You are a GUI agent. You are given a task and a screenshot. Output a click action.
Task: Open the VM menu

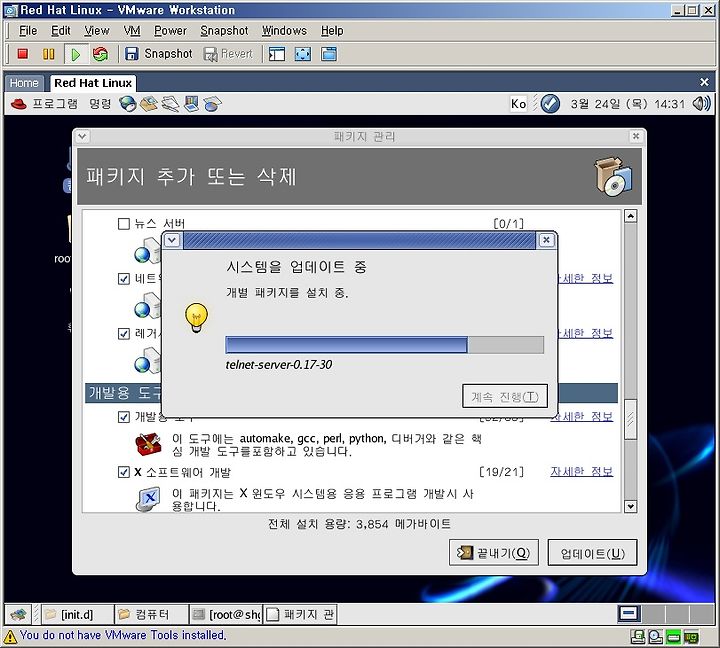[132, 31]
